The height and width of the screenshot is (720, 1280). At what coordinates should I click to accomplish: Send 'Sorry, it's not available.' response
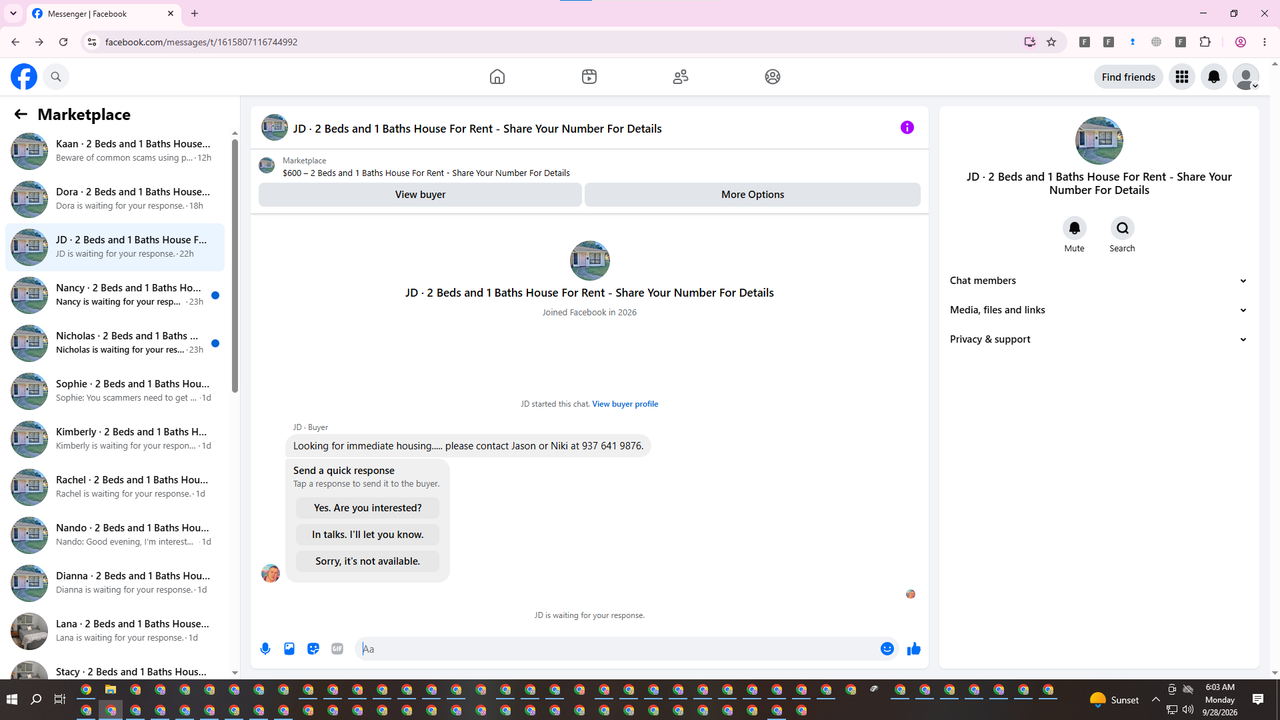pyautogui.click(x=367, y=561)
